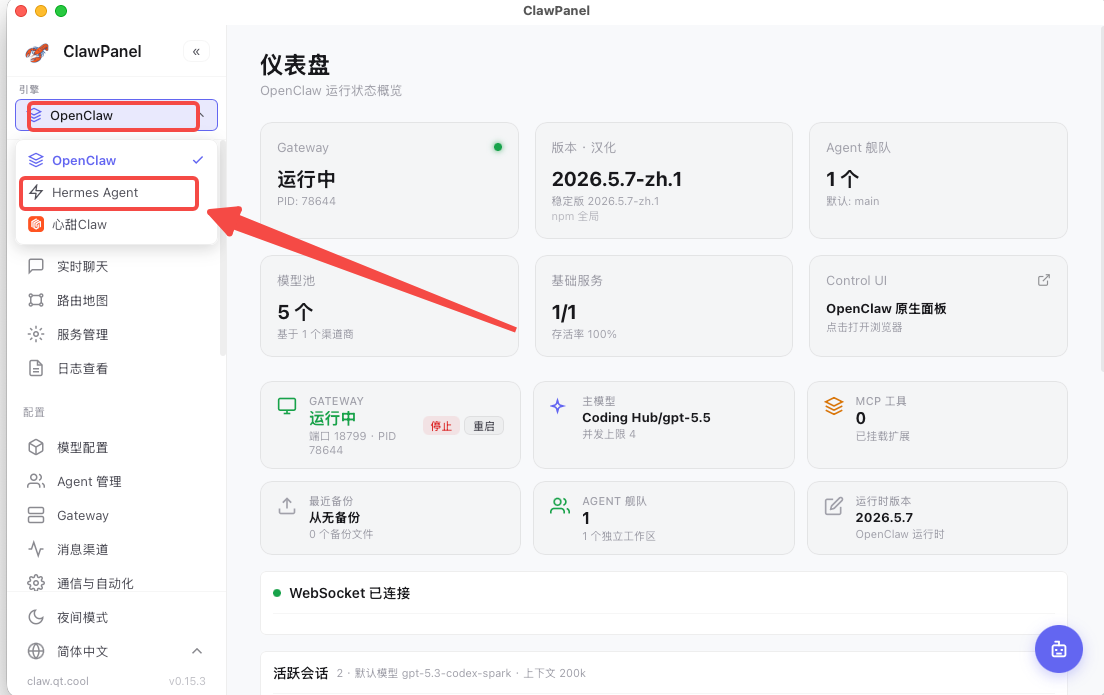1104x695 pixels.
Task: Restart the gateway with the 重启 button
Action: pos(484,426)
